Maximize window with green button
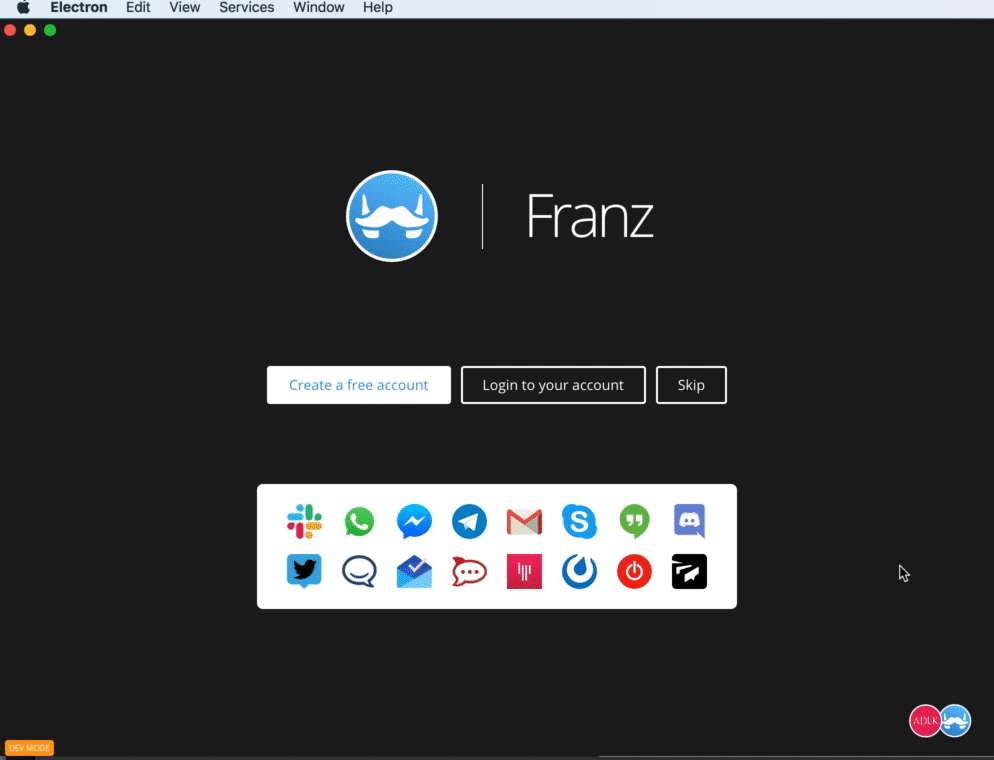The height and width of the screenshot is (760, 994). point(50,30)
